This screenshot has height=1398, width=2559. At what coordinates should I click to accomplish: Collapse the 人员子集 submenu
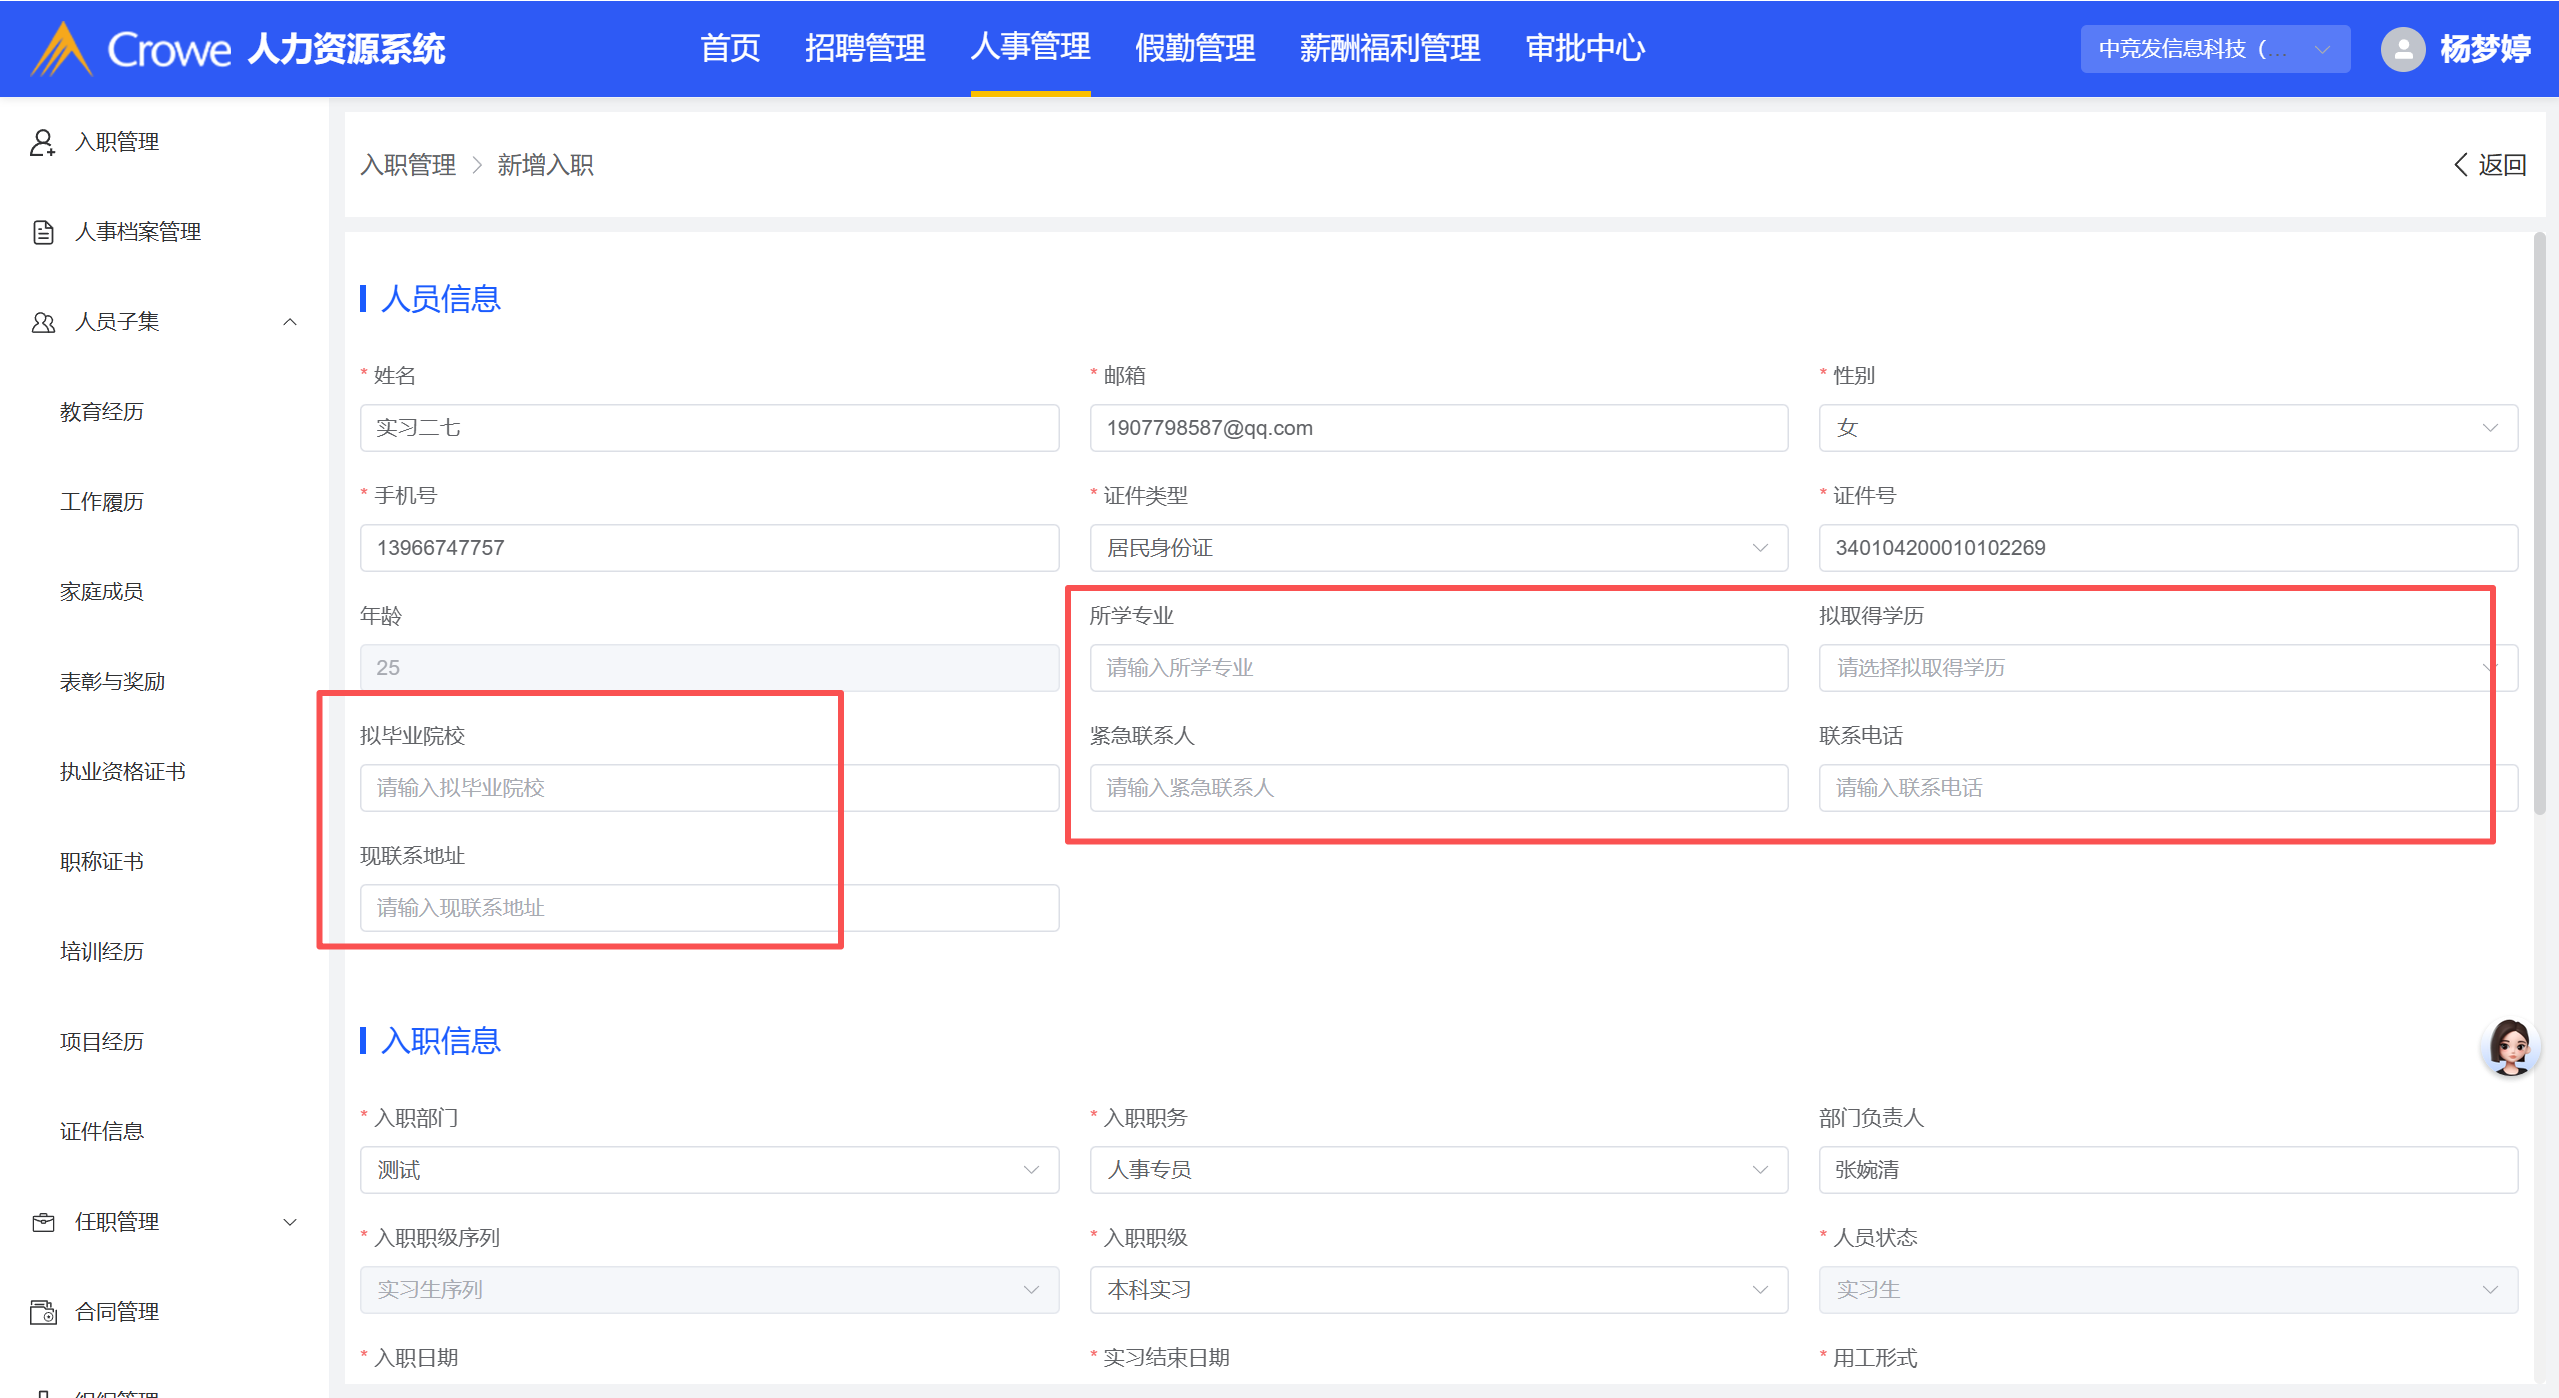click(x=290, y=322)
